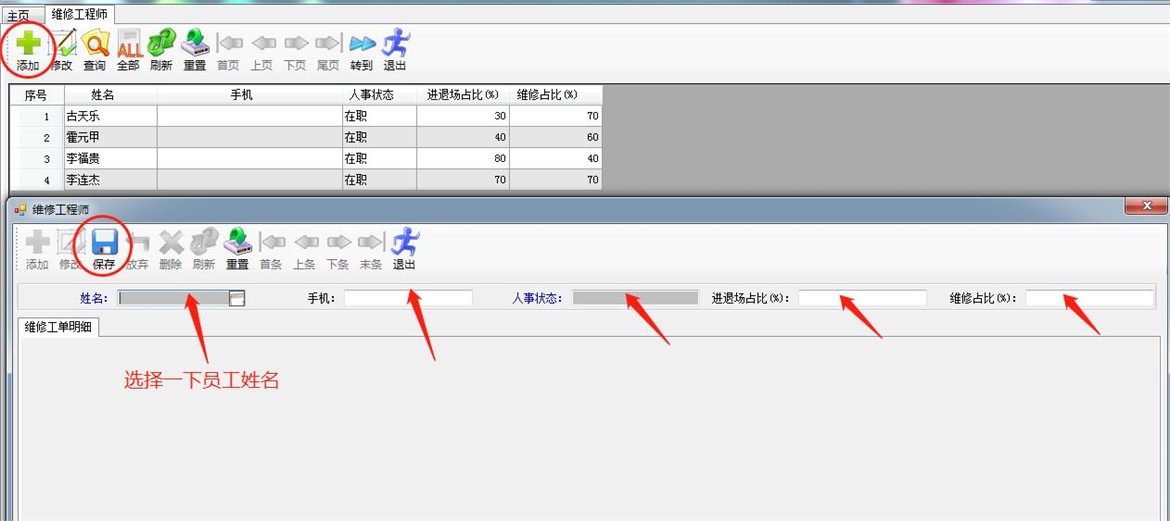Click the 修改 edit icon in main toolbar
This screenshot has height=521, width=1170.
pyautogui.click(x=63, y=43)
